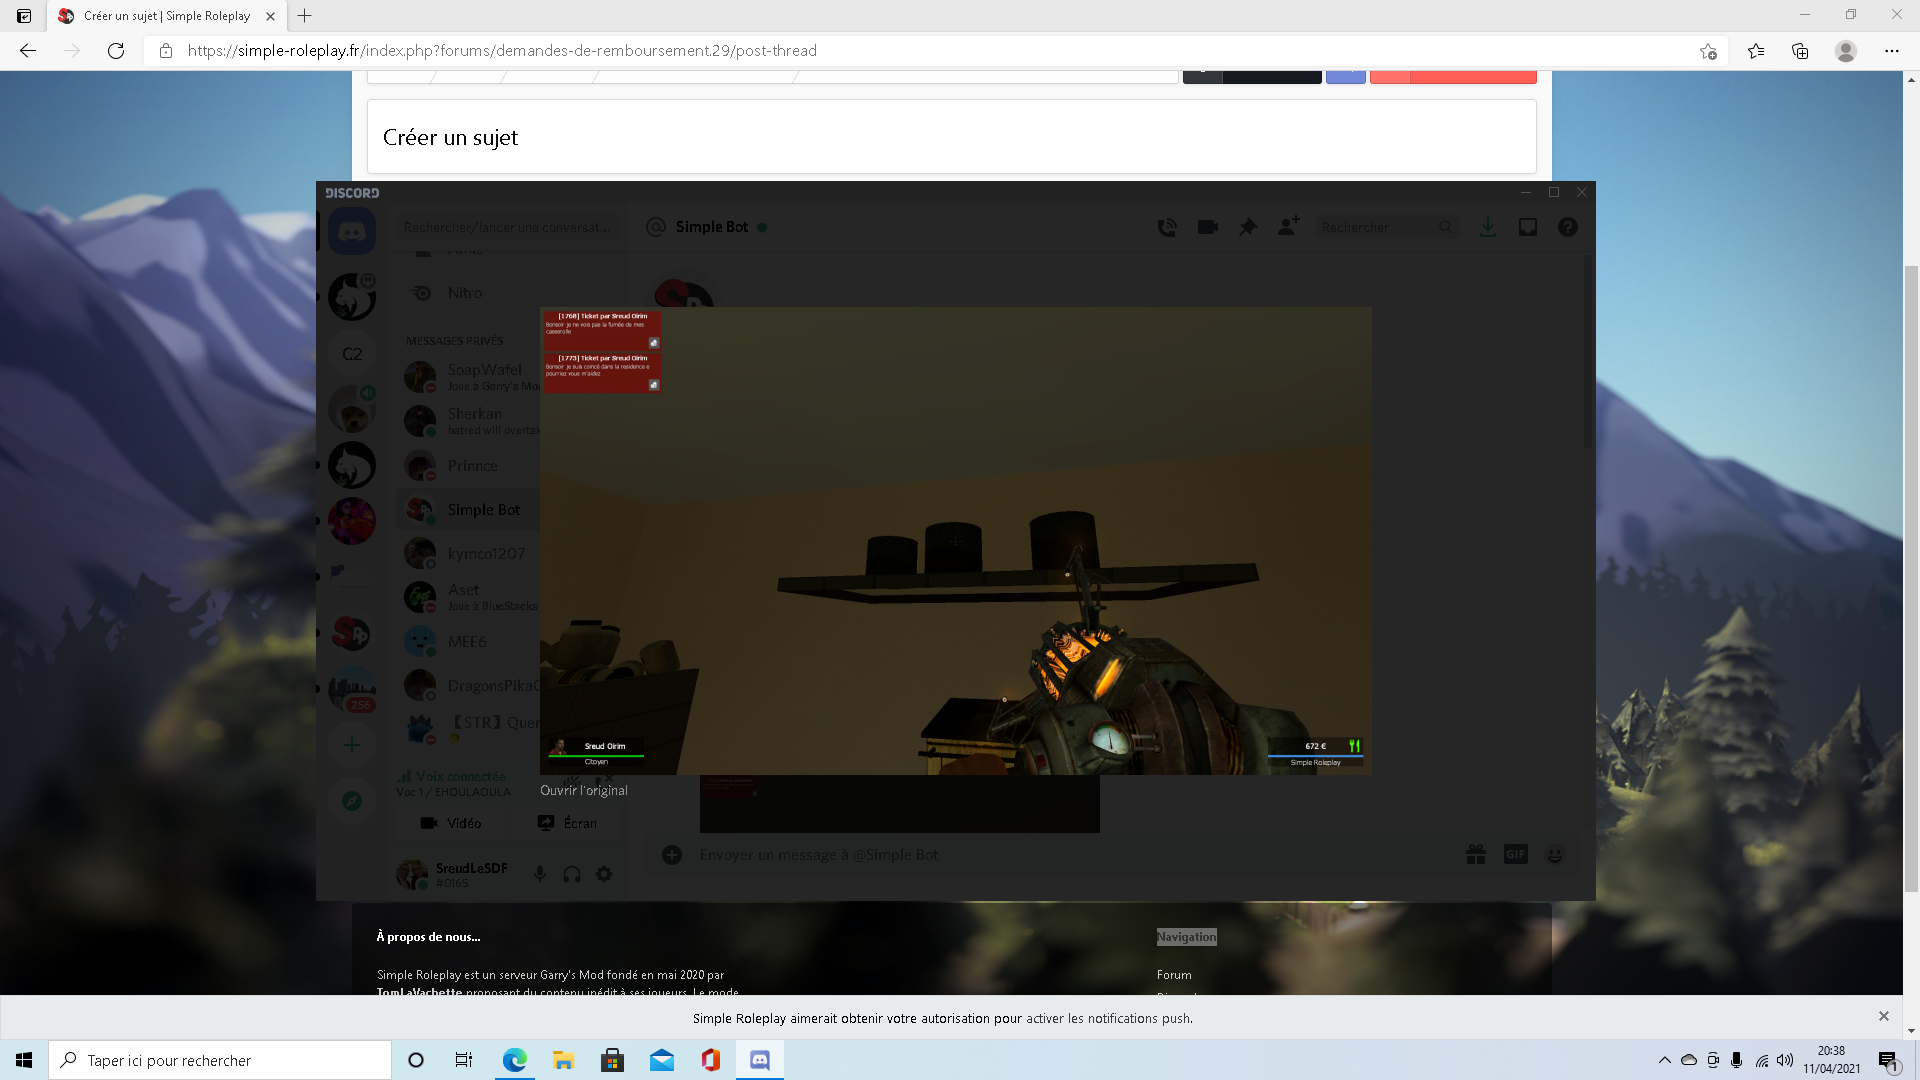Mute microphone in Discord user panel
Screen dimensions: 1920x1080
click(x=539, y=874)
